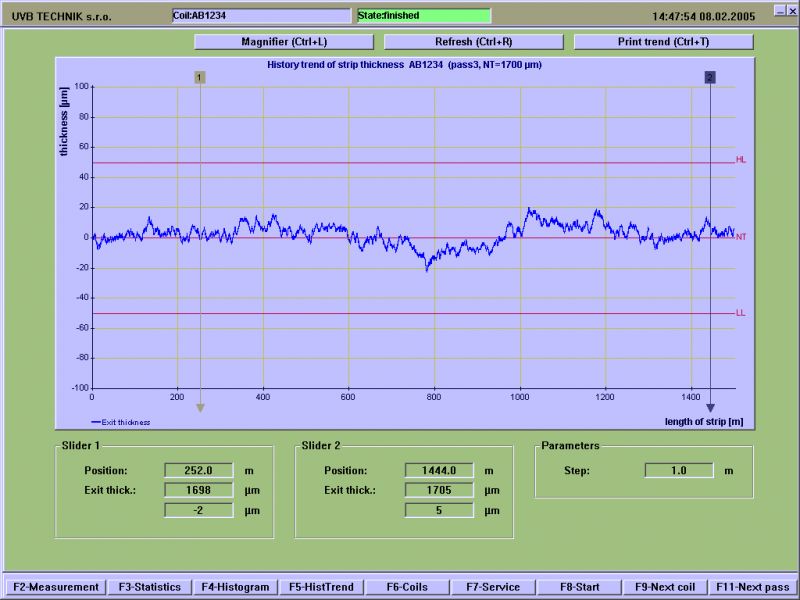Click the Magnifier (Ctrl+L) button
800x600 pixels.
click(x=283, y=42)
